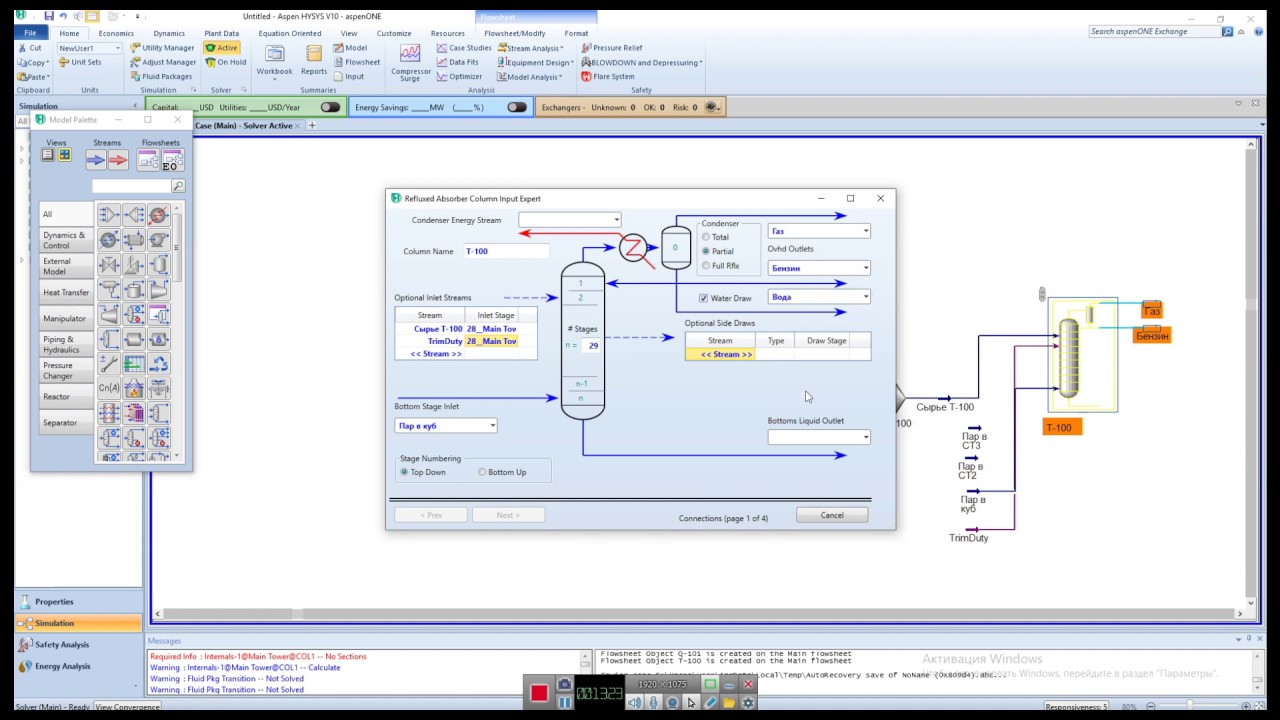Click the Model Palette search magnifier
Viewport: 1280px width, 720px height.
coord(178,186)
